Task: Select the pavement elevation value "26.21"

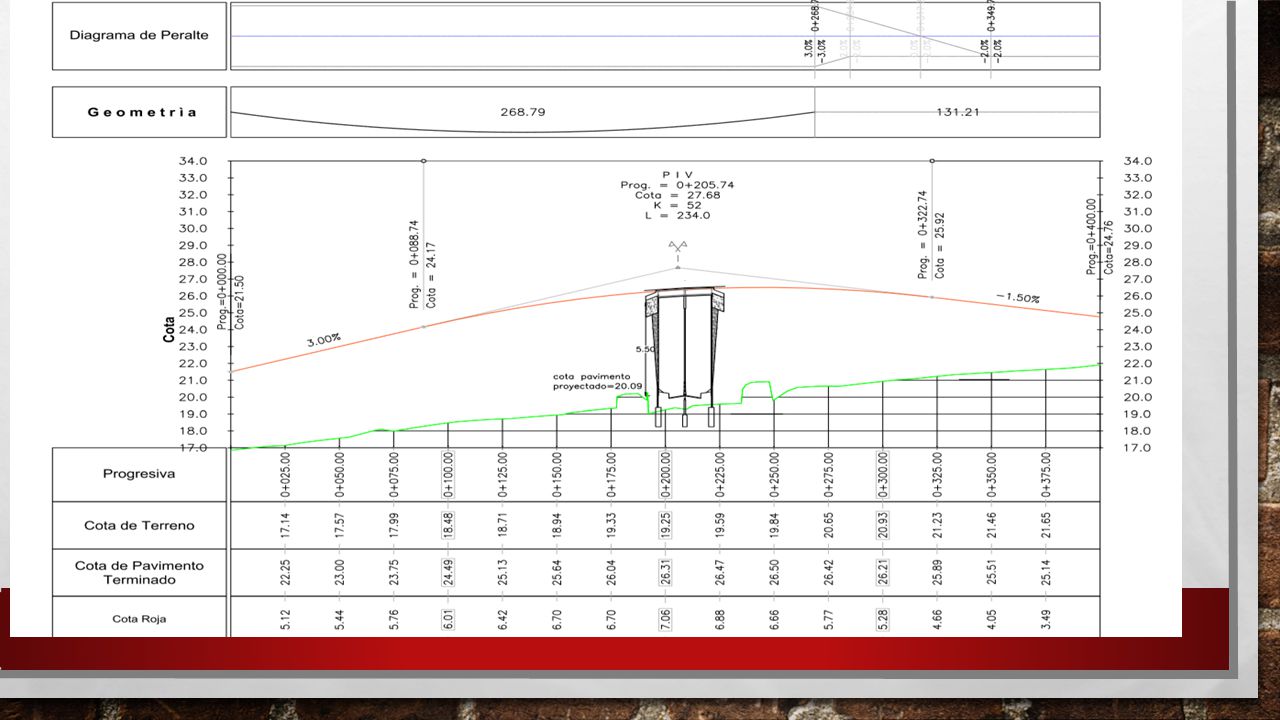Action: click(x=882, y=573)
